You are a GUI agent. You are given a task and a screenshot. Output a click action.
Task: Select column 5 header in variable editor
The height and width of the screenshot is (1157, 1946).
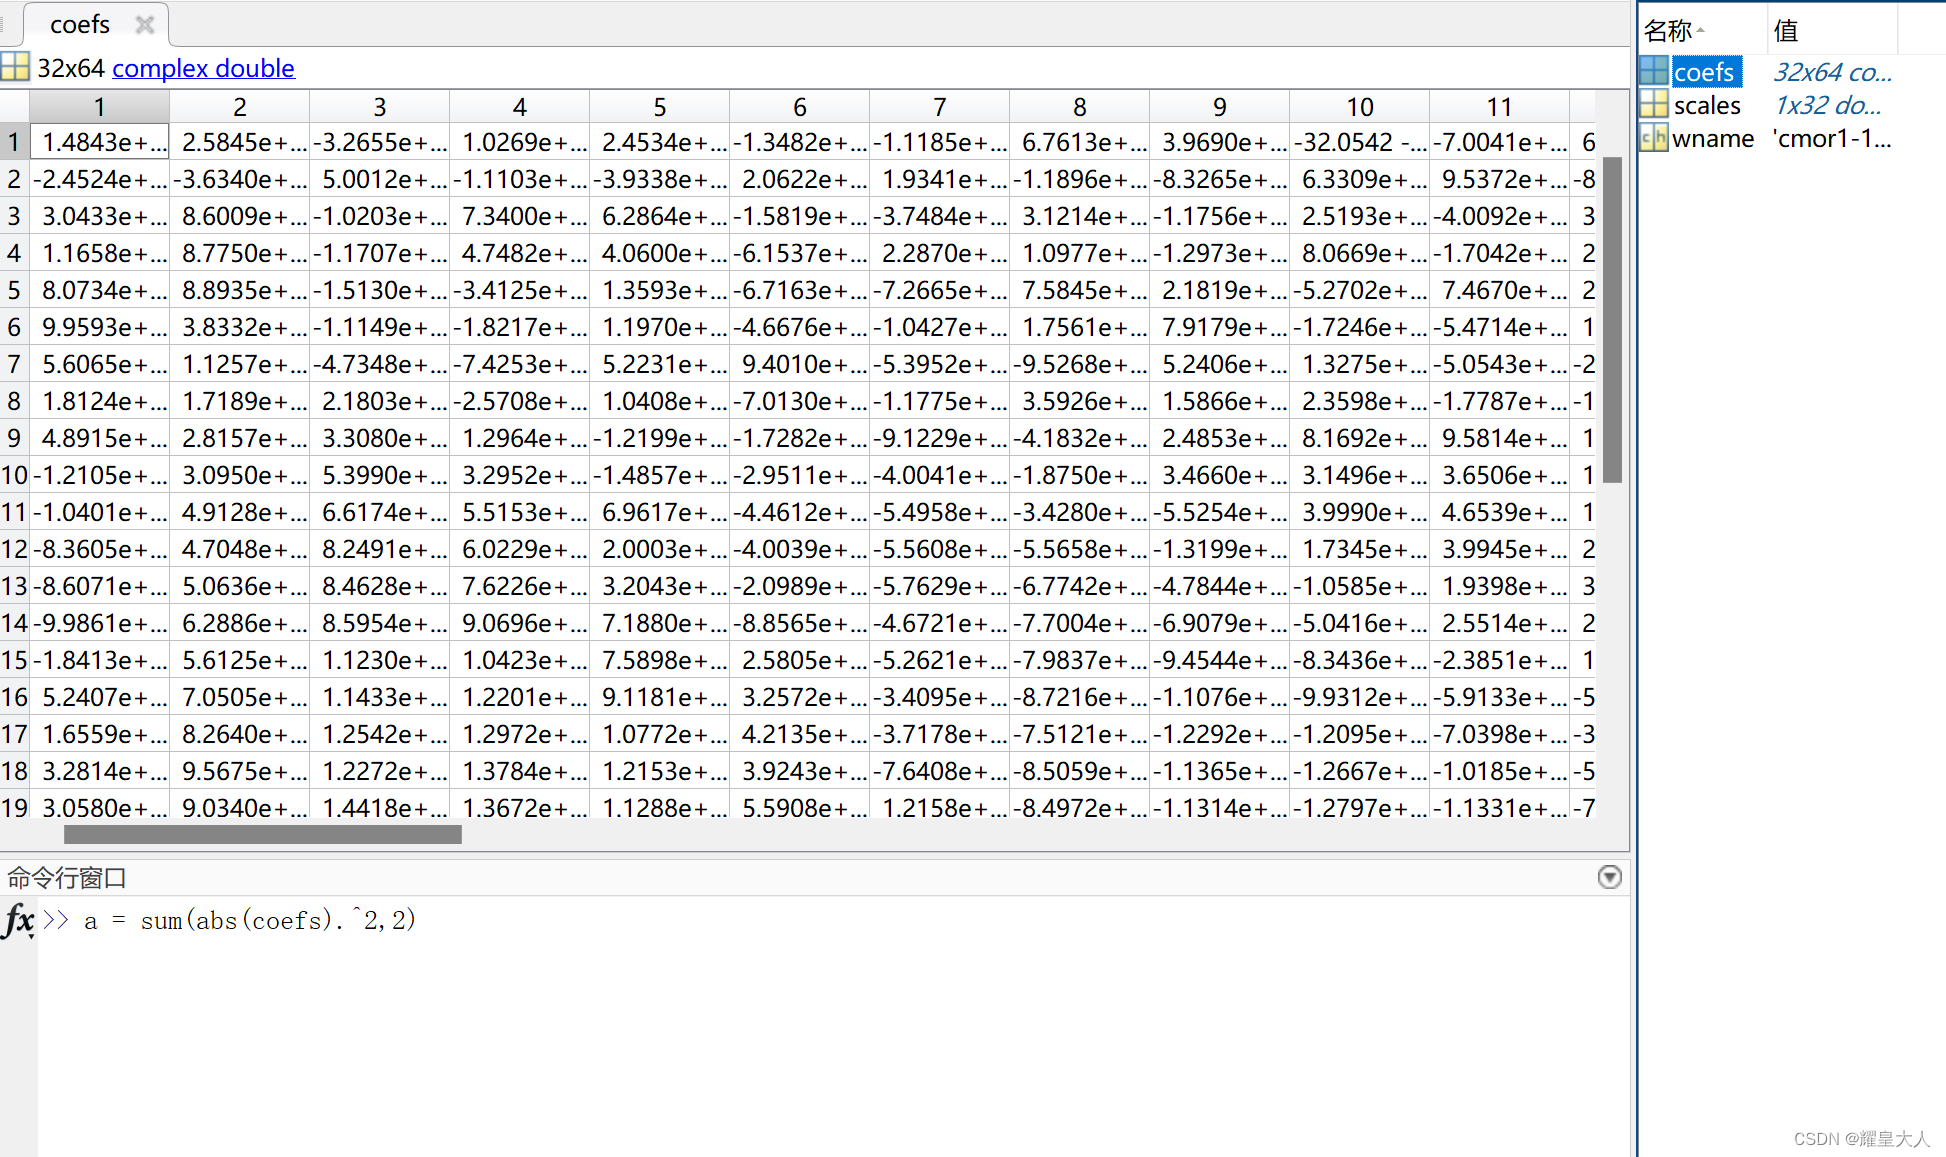(x=659, y=106)
